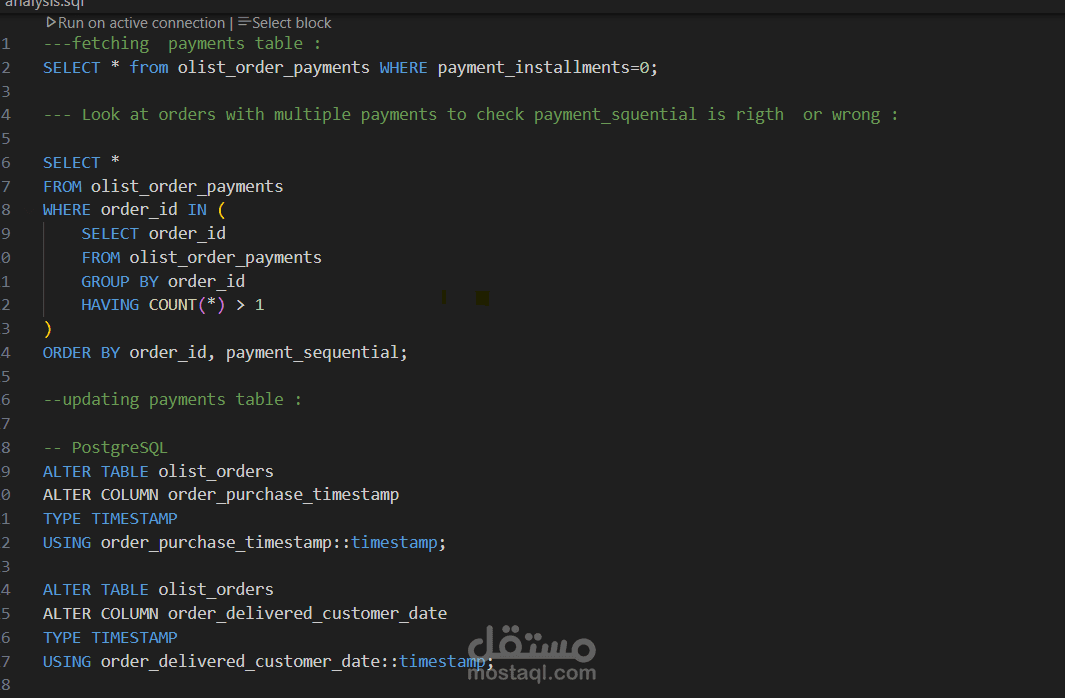Click the comment '---fetching payments table :'
The width and height of the screenshot is (1065, 698).
182,43
